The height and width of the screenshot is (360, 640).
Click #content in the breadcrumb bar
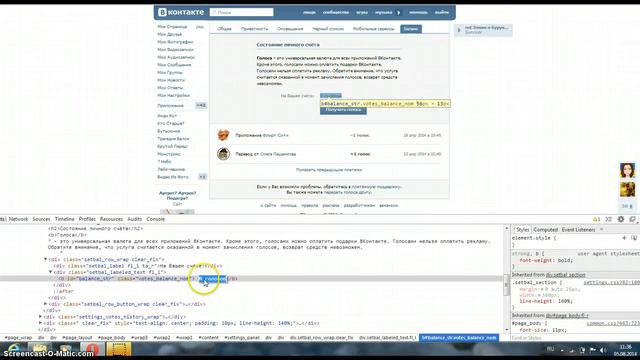[x=209, y=338]
